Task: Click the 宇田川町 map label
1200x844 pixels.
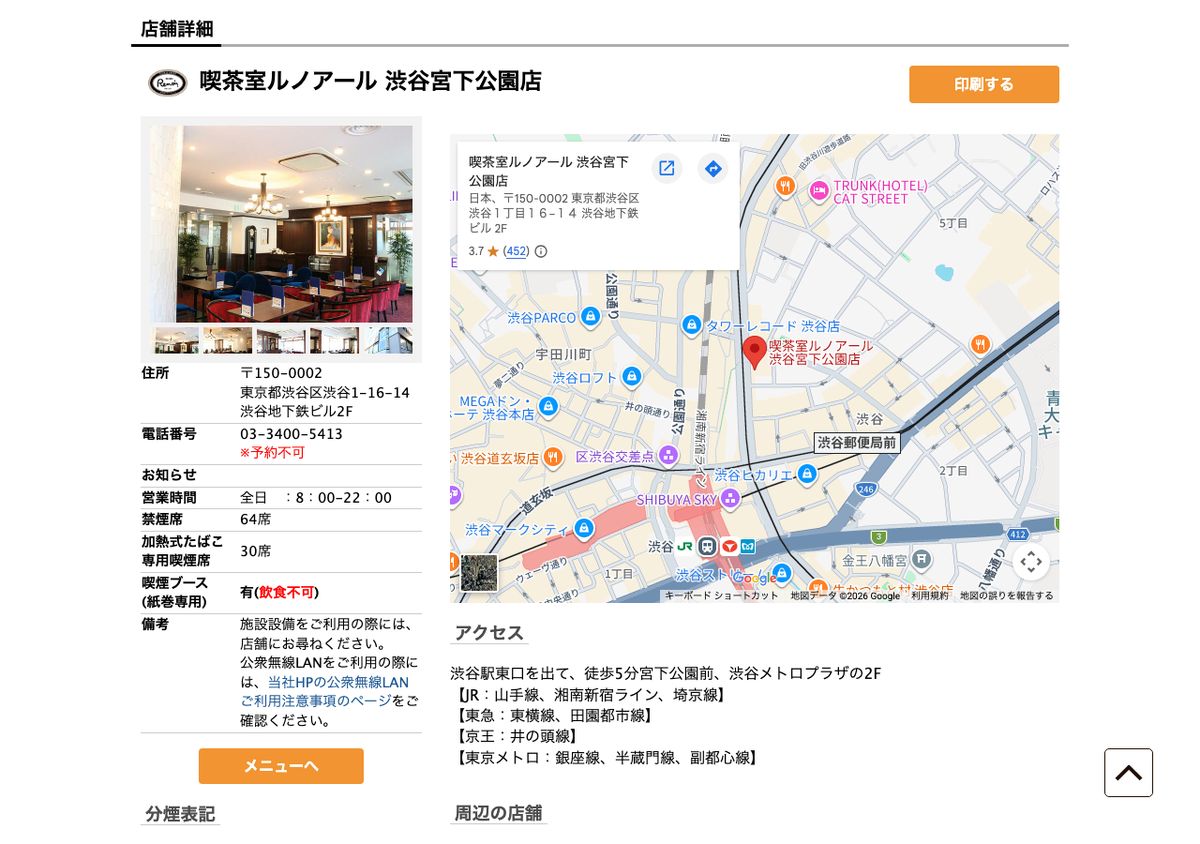Action: [563, 354]
